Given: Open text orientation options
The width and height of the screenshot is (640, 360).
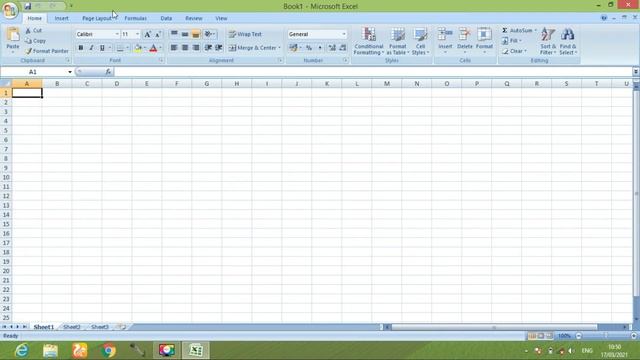Looking at the screenshot, I should (209, 34).
